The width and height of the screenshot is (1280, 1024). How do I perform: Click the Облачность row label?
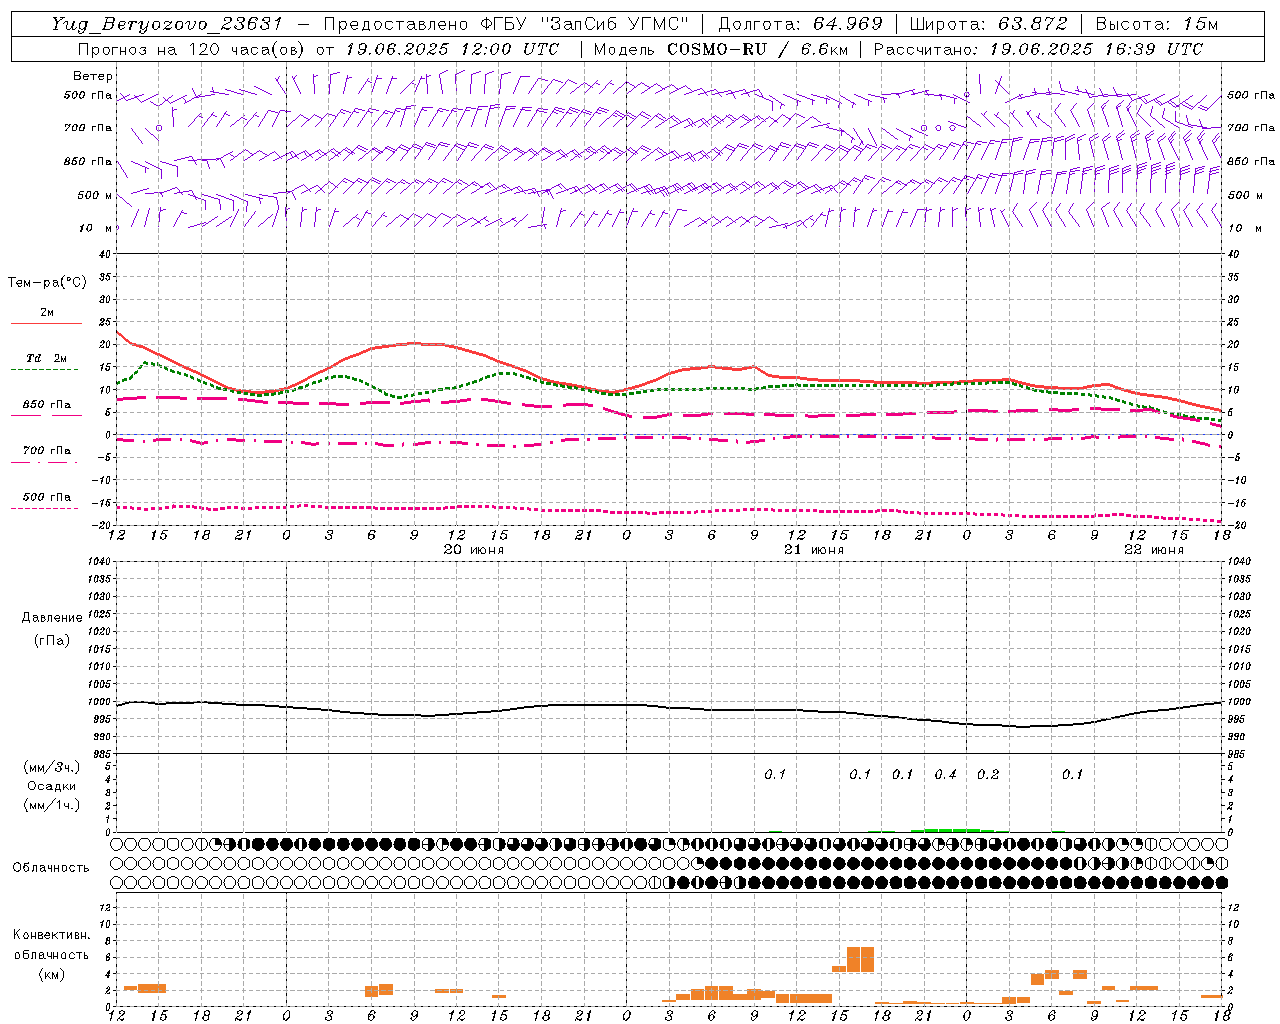coord(51,867)
